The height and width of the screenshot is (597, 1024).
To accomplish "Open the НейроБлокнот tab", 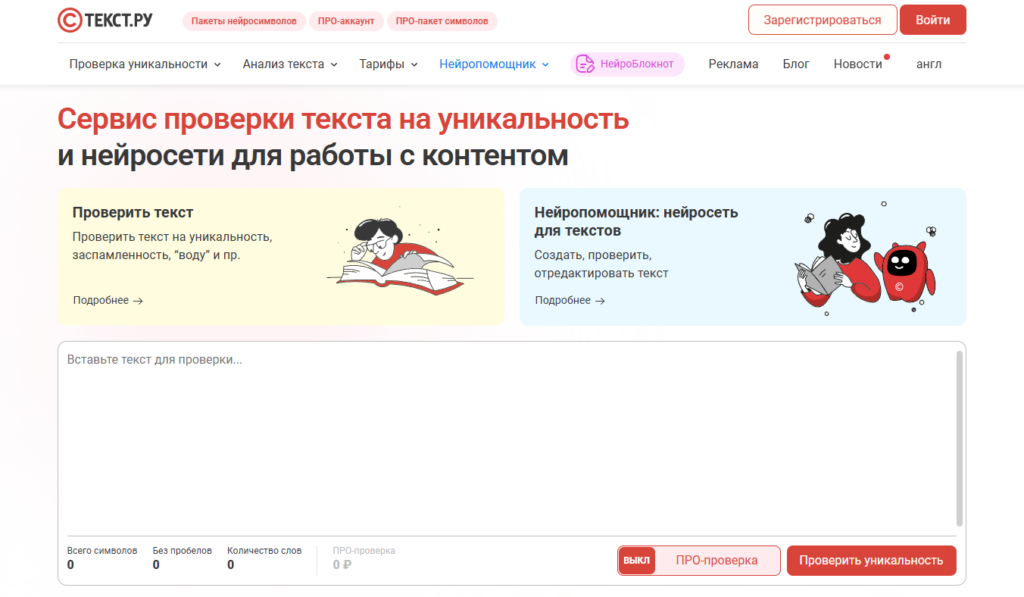I will point(627,64).
